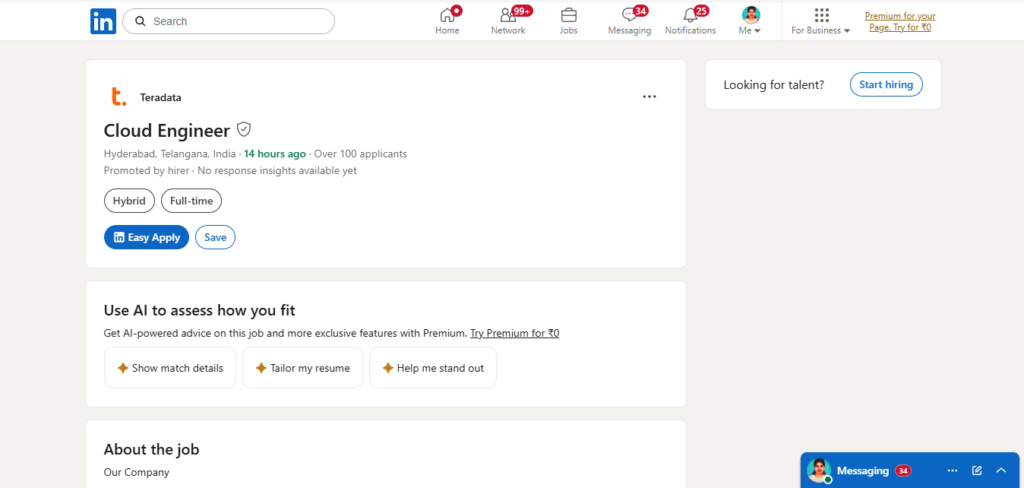The image size is (1024, 488).
Task: Click the Start hiring button
Action: [886, 84]
